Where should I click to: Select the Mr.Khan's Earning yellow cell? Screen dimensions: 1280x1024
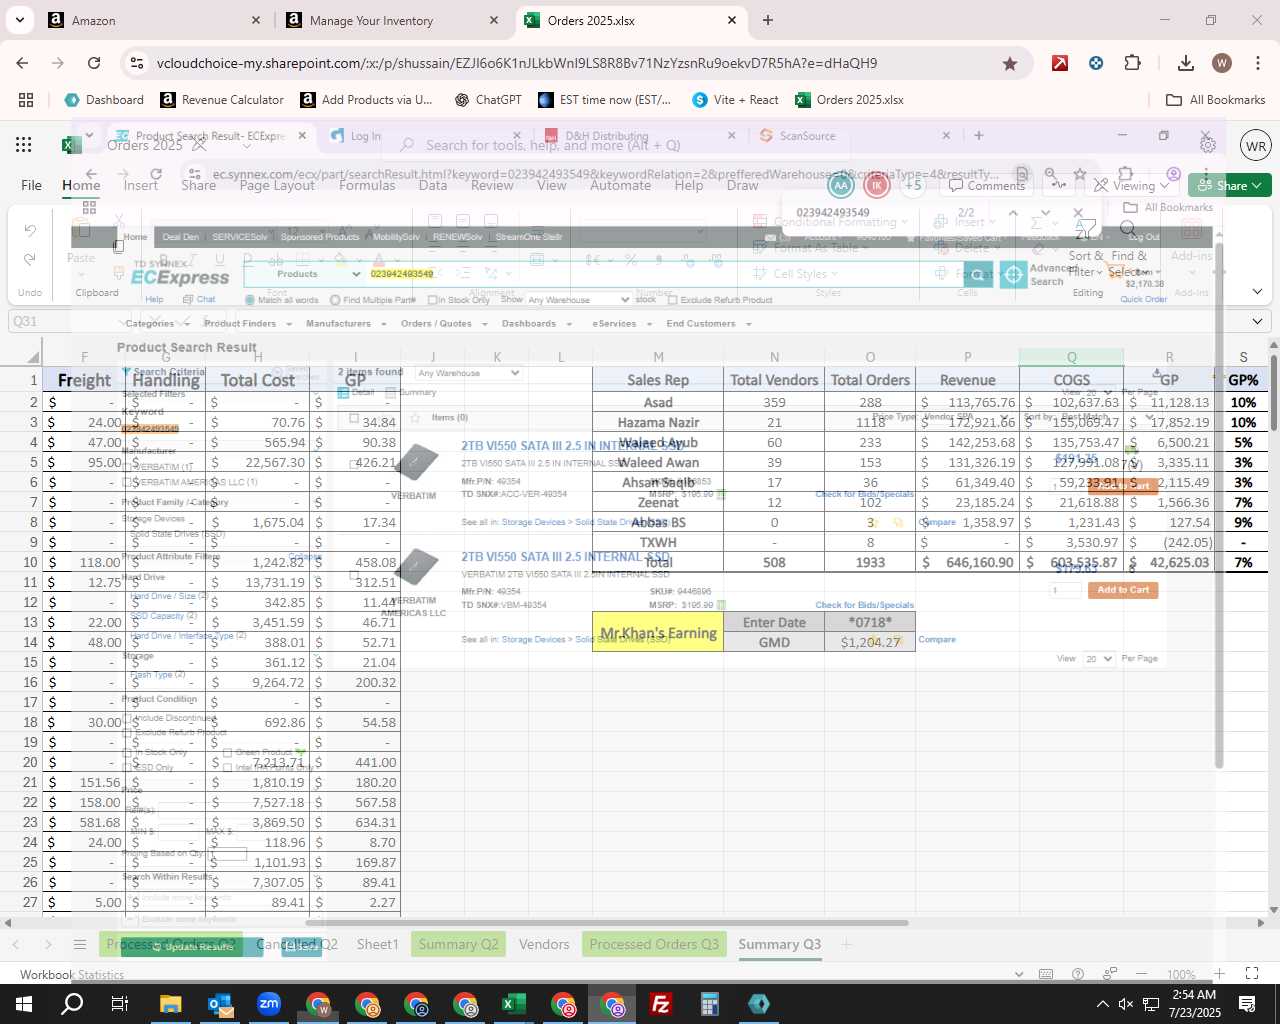658,632
